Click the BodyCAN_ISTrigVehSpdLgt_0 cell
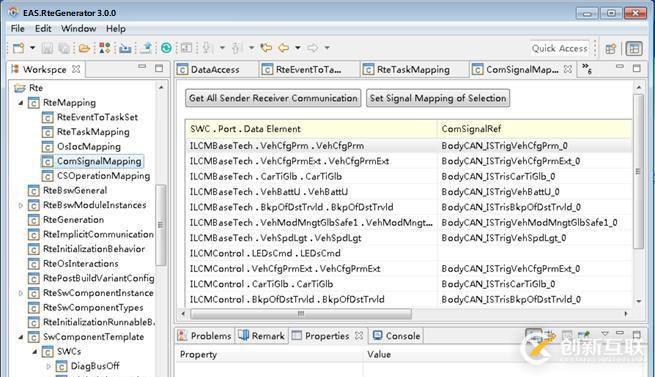This screenshot has height=377, width=655. tap(534, 238)
